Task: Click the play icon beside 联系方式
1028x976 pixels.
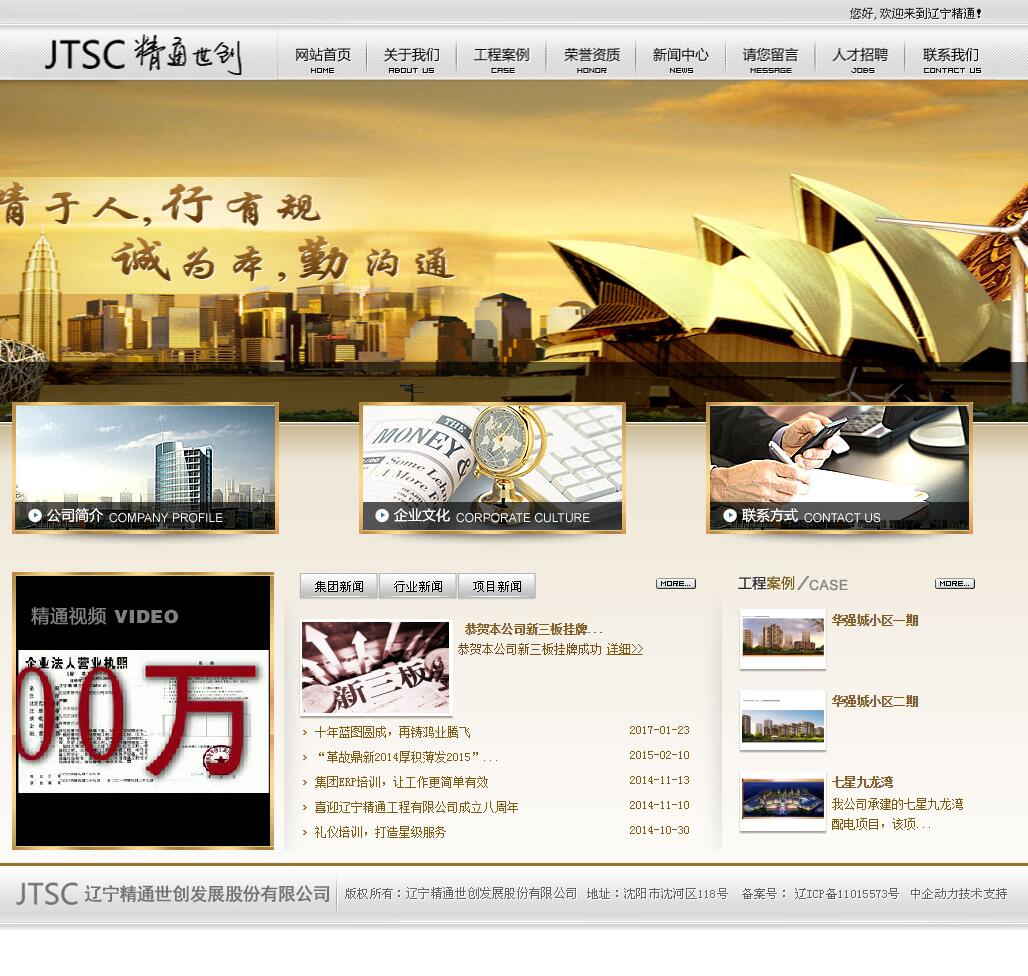Action: [730, 516]
